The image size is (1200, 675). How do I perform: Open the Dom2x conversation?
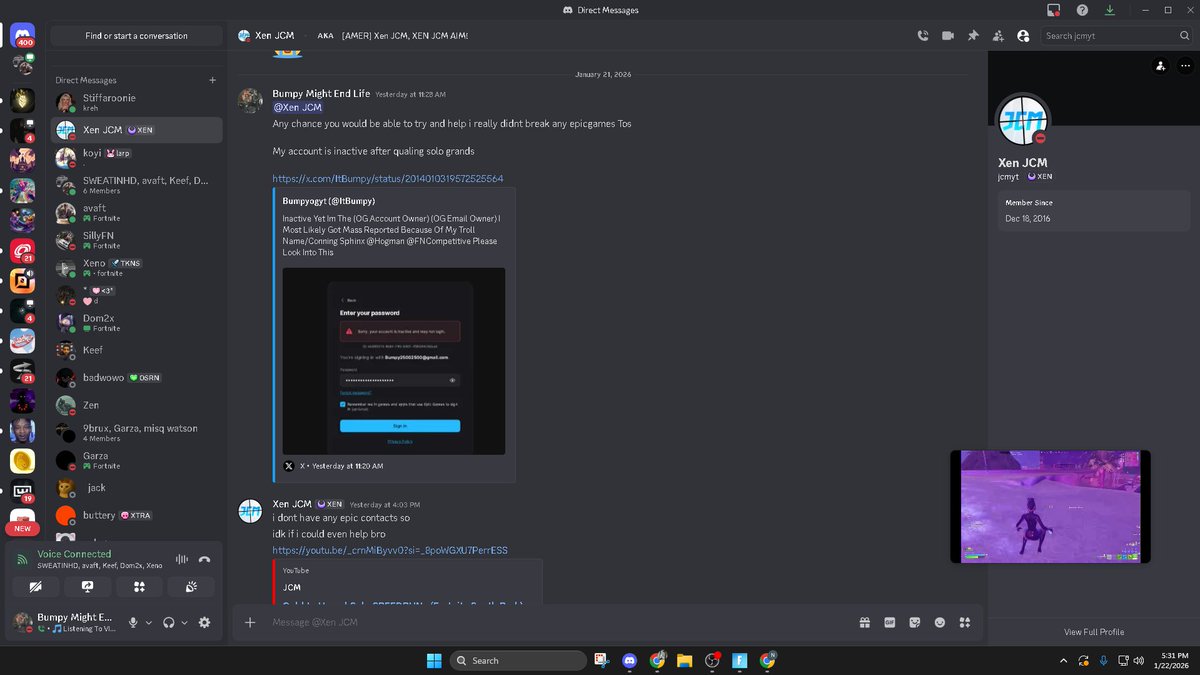136,323
